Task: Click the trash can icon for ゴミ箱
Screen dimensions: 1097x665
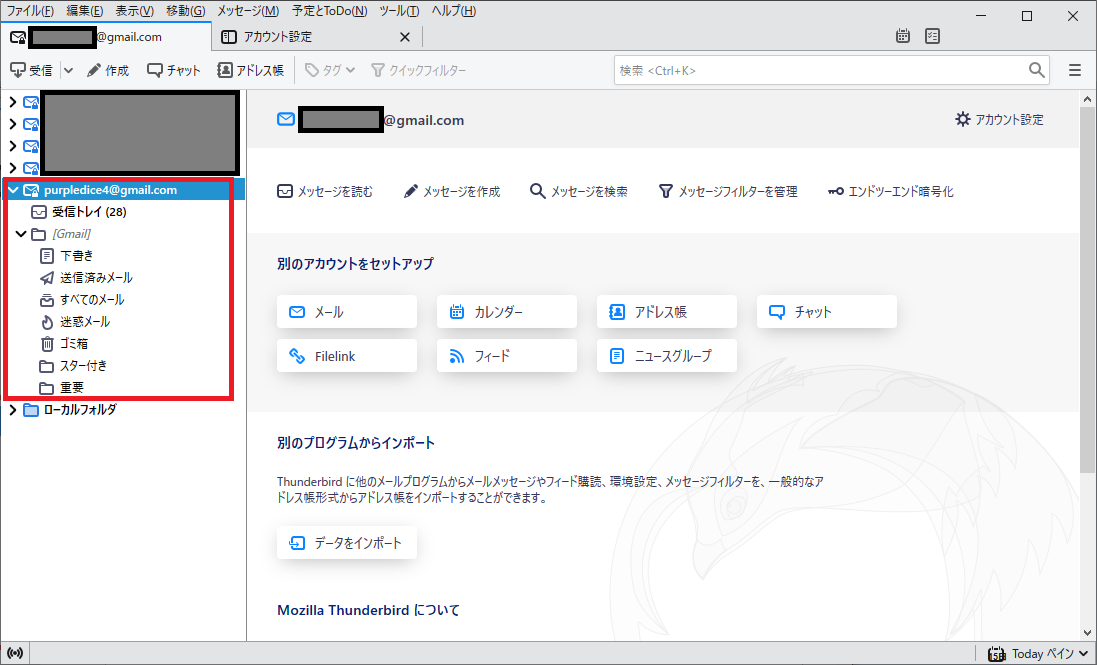Action: coord(46,343)
